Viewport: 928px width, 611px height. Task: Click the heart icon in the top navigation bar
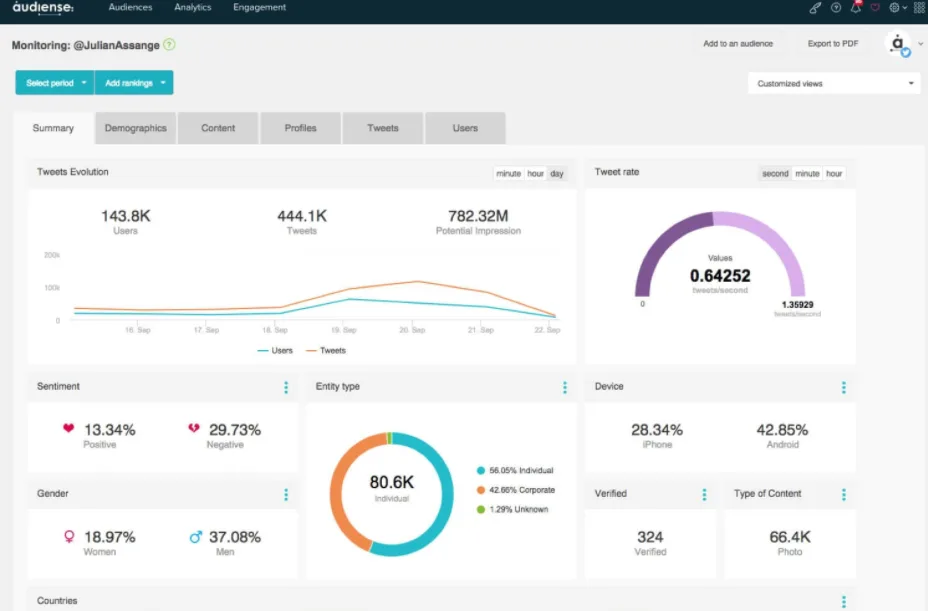coord(875,8)
